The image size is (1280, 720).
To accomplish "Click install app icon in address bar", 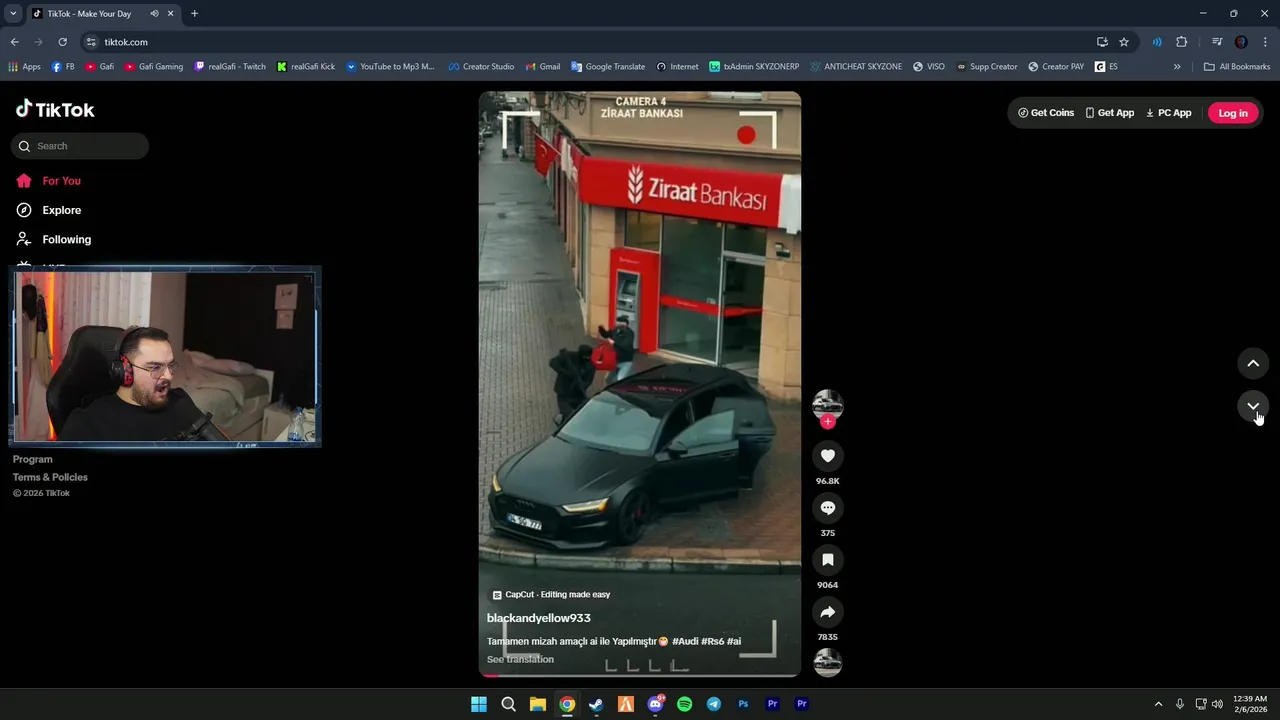I will (x=1102, y=42).
